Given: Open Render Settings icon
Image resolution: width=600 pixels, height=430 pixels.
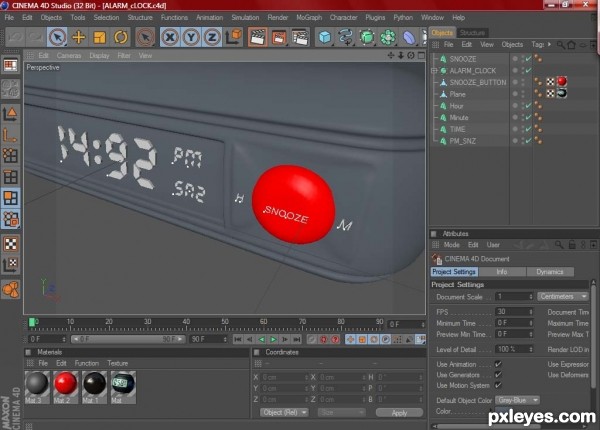Looking at the screenshot, I should [x=300, y=37].
